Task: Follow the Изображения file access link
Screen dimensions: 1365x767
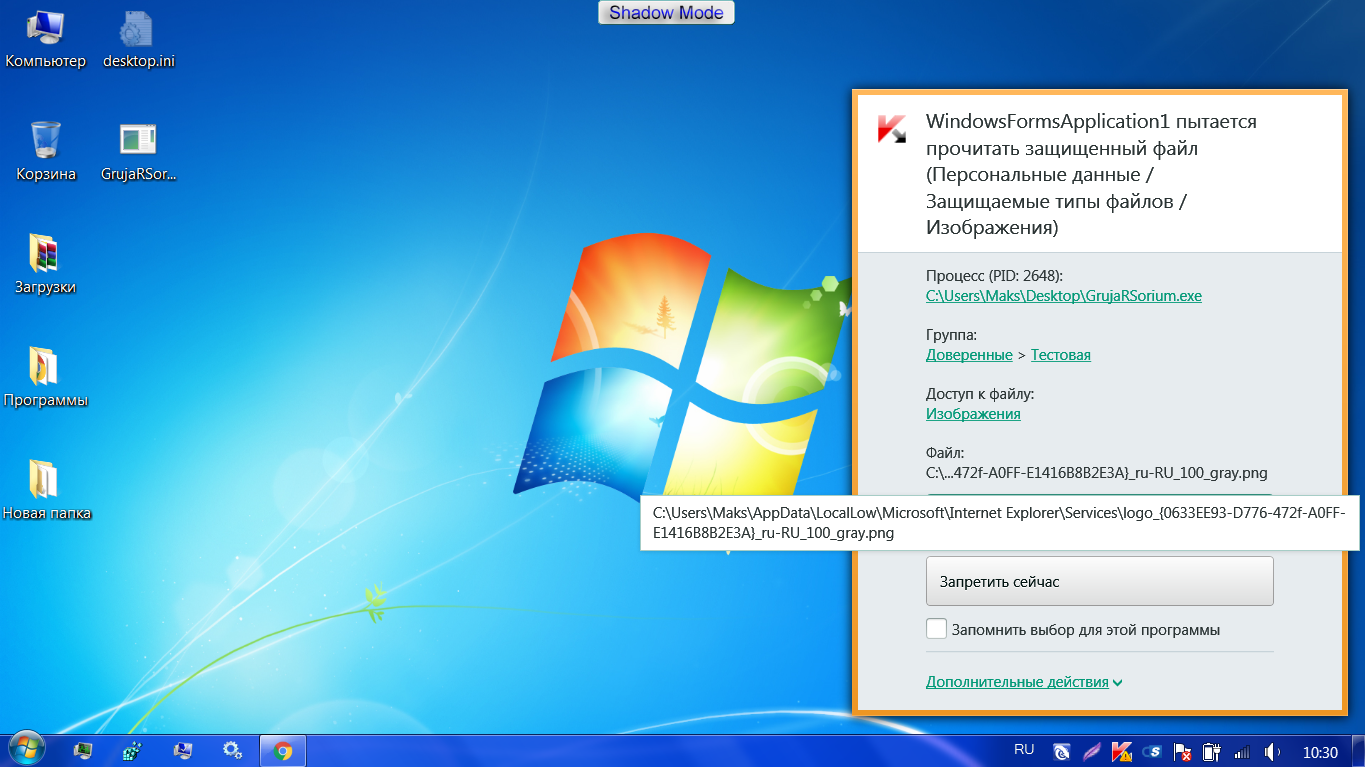Action: [x=973, y=414]
